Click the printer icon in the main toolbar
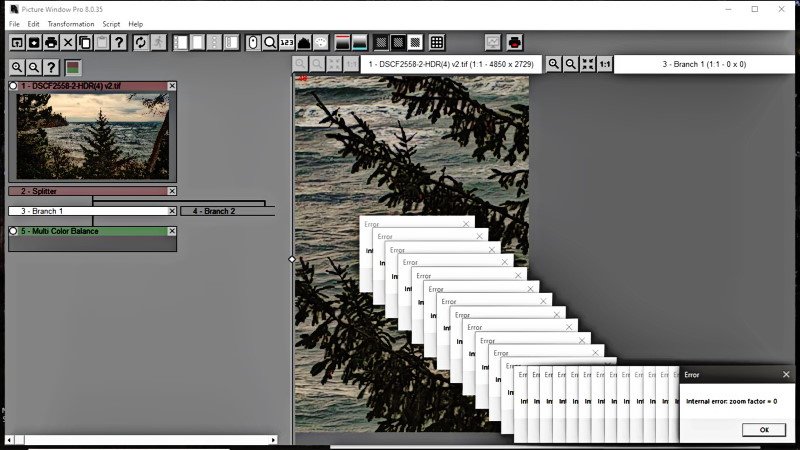This screenshot has height=450, width=800. [x=51, y=42]
